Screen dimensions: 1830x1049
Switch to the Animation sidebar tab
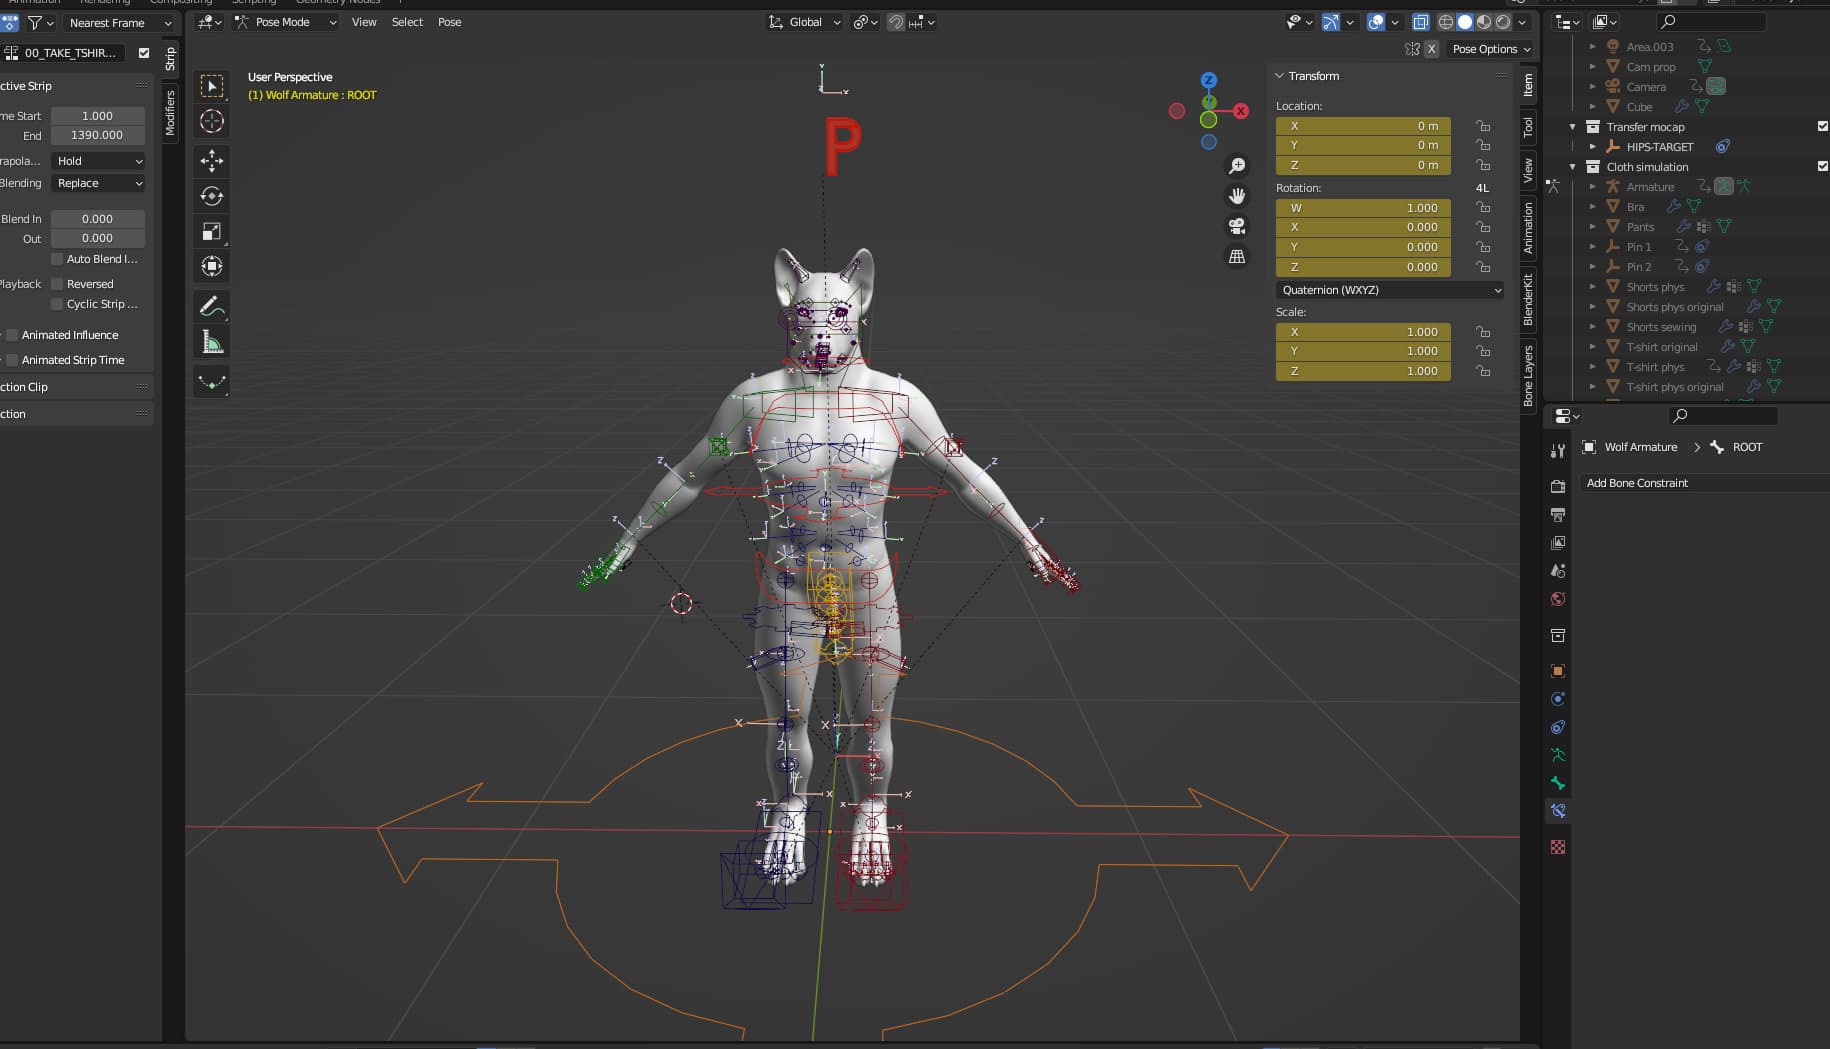coord(1528,228)
